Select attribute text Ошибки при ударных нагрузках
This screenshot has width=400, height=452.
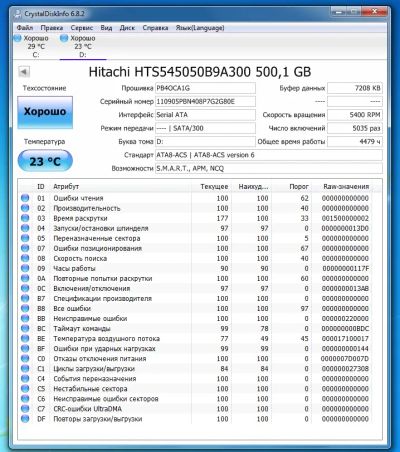pos(104,349)
